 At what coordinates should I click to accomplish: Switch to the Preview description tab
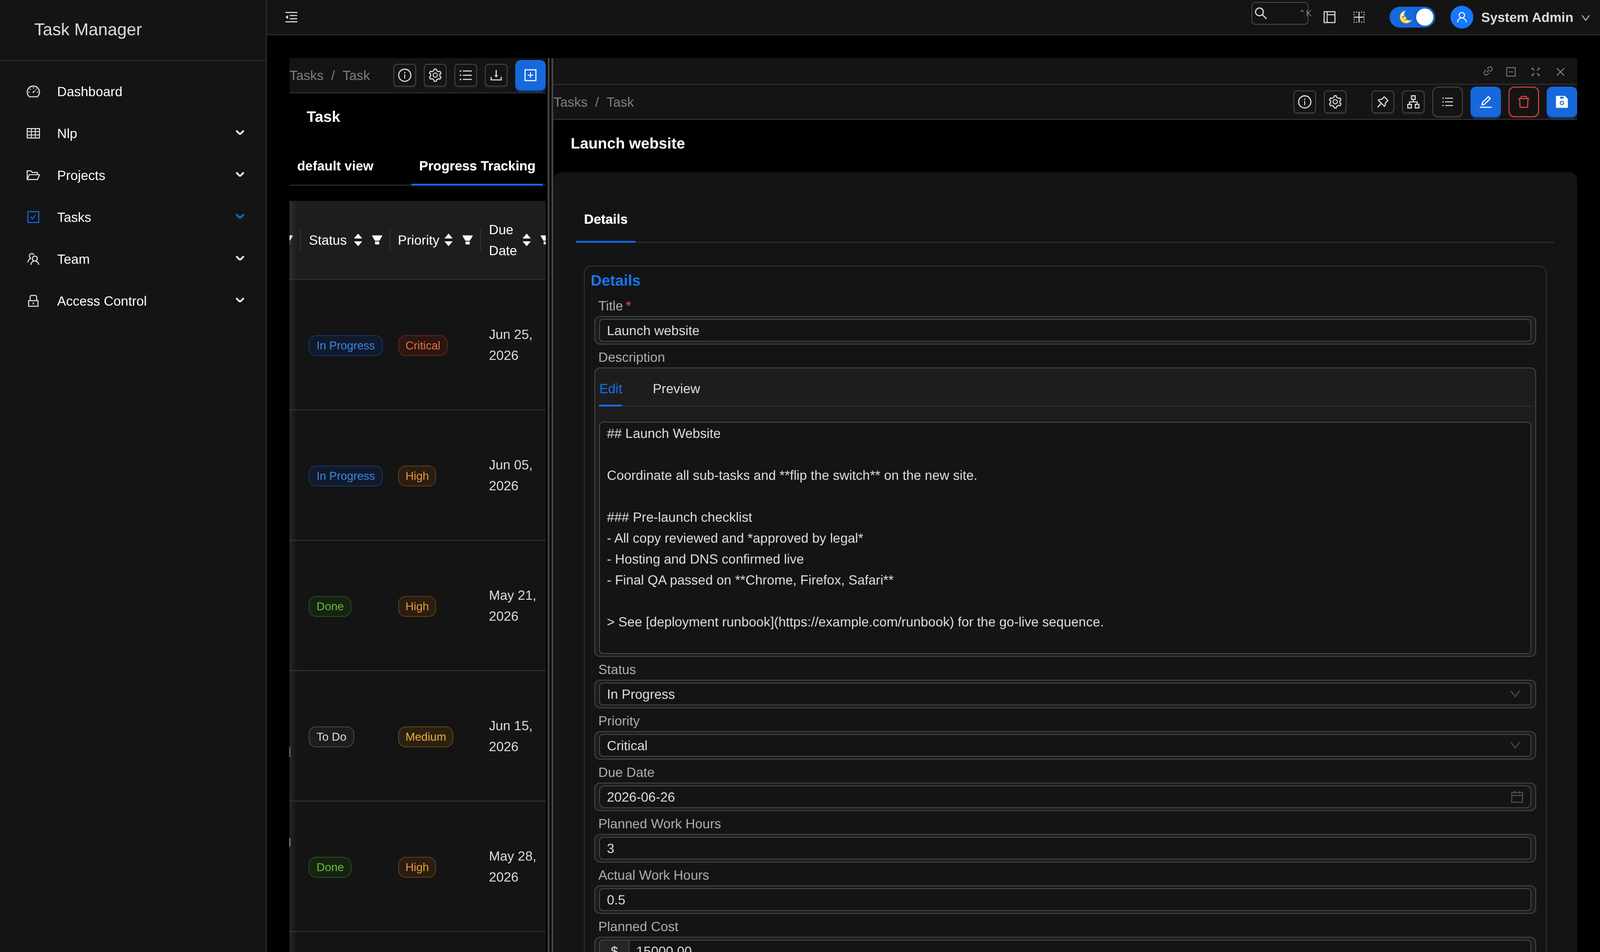tap(676, 389)
